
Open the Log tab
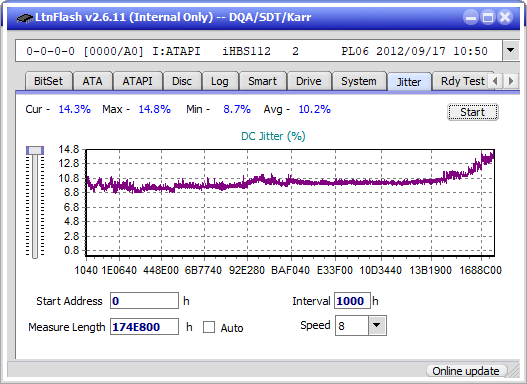click(x=219, y=81)
